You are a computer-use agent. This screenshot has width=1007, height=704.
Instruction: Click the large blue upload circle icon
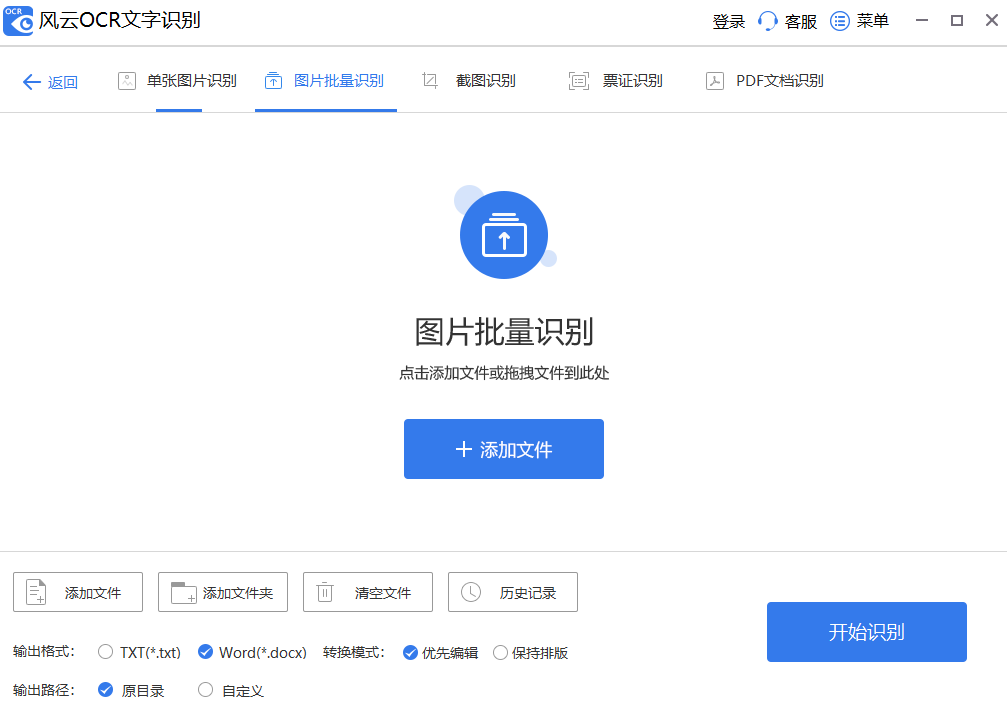[x=504, y=234]
